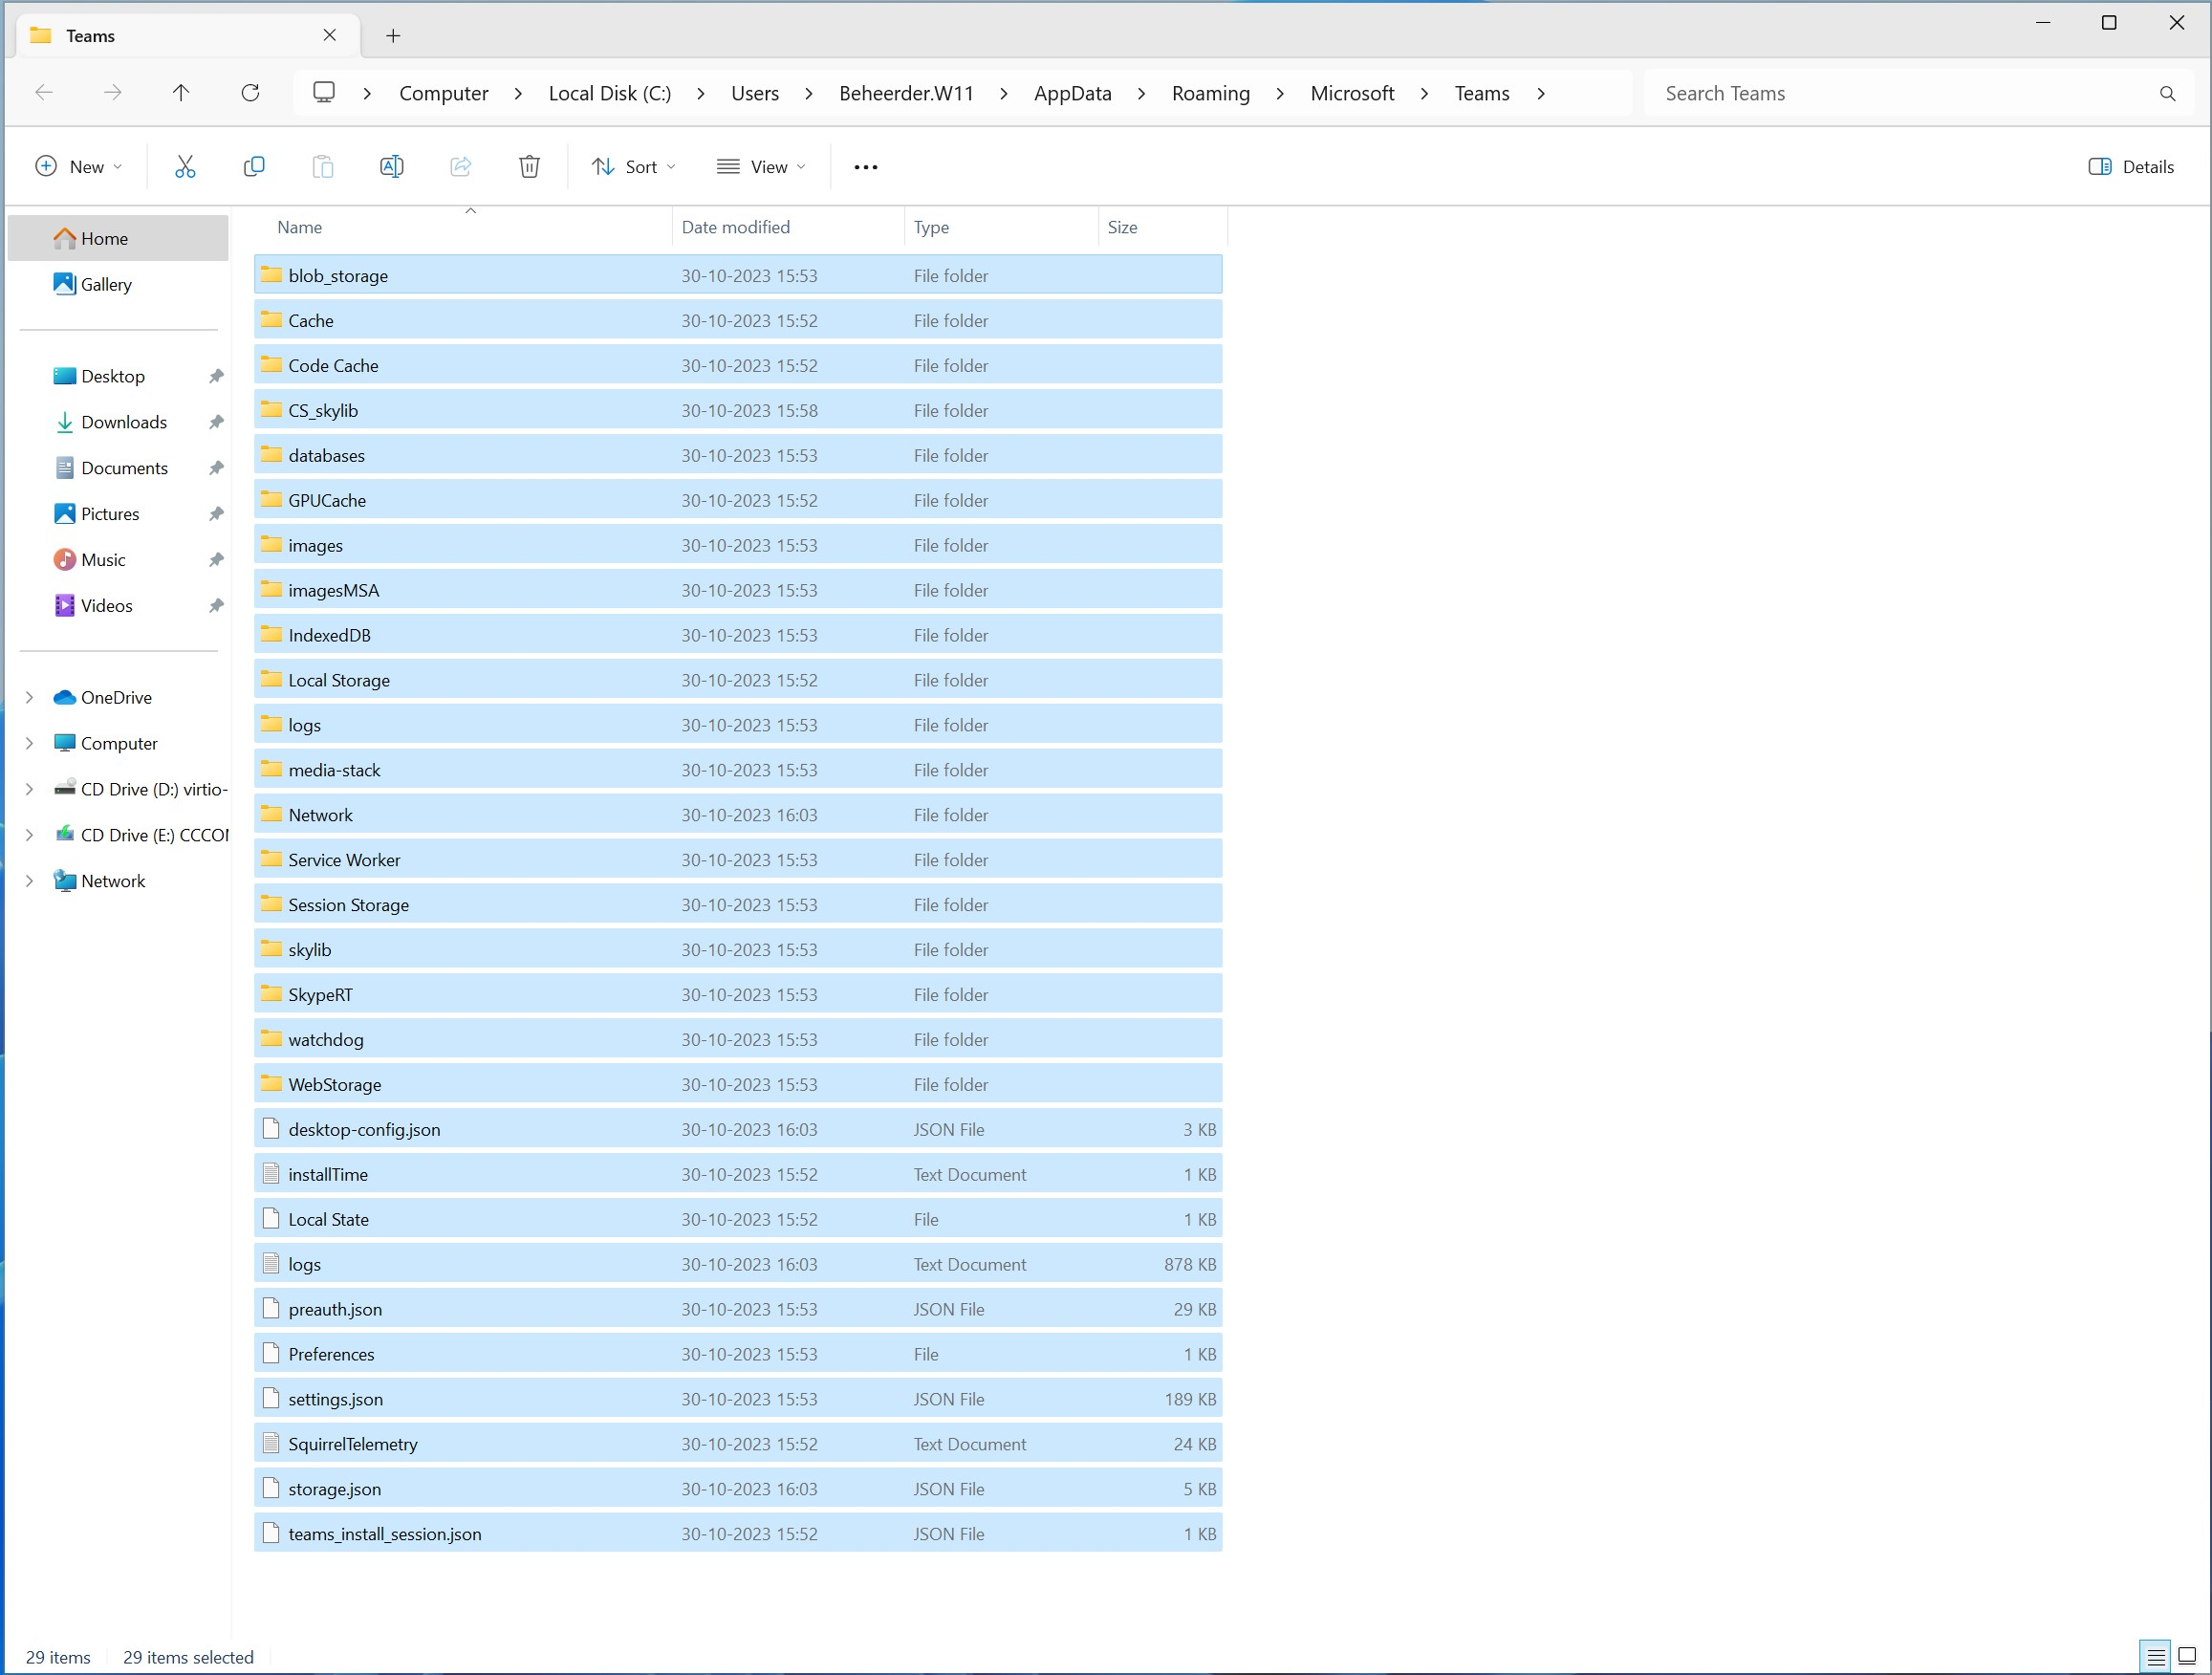The image size is (2212, 1675).
Task: Select the GPUCache folder
Action: (x=738, y=500)
